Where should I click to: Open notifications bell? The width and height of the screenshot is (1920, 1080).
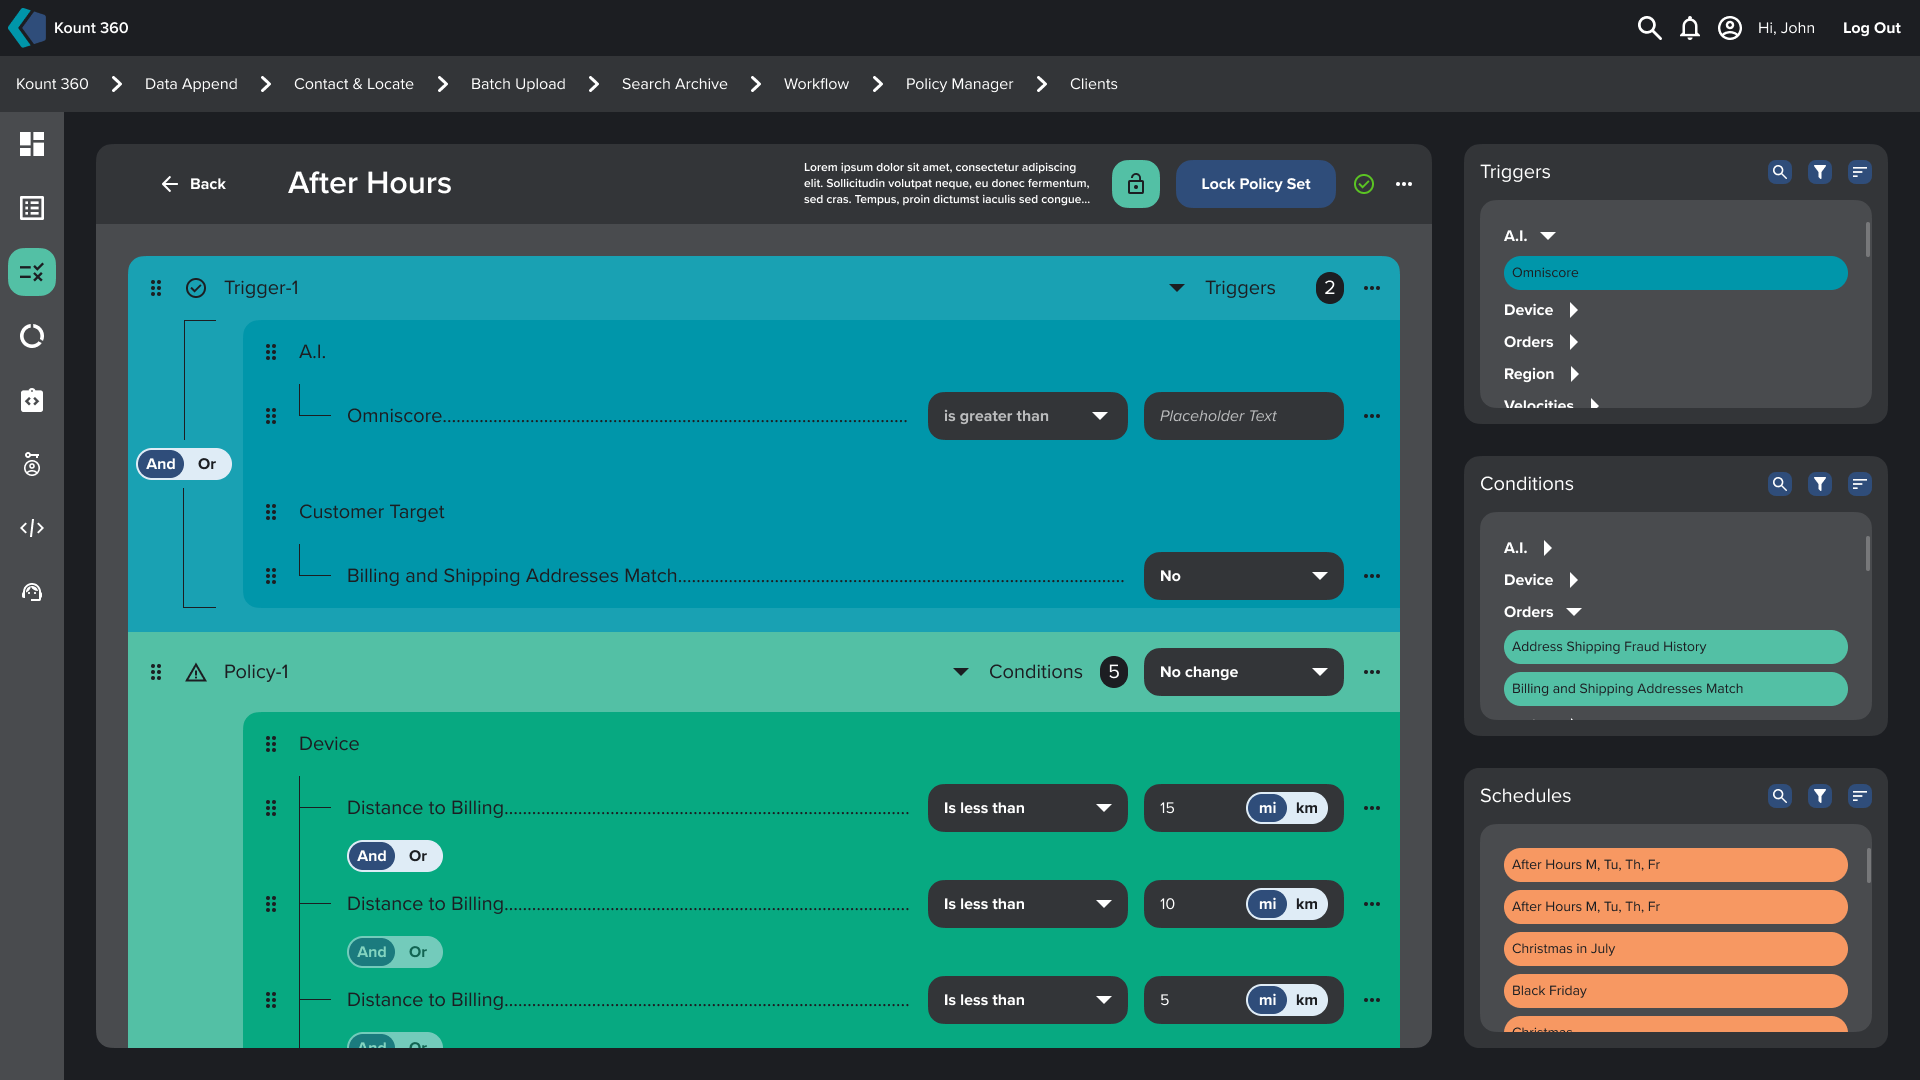click(x=1690, y=28)
